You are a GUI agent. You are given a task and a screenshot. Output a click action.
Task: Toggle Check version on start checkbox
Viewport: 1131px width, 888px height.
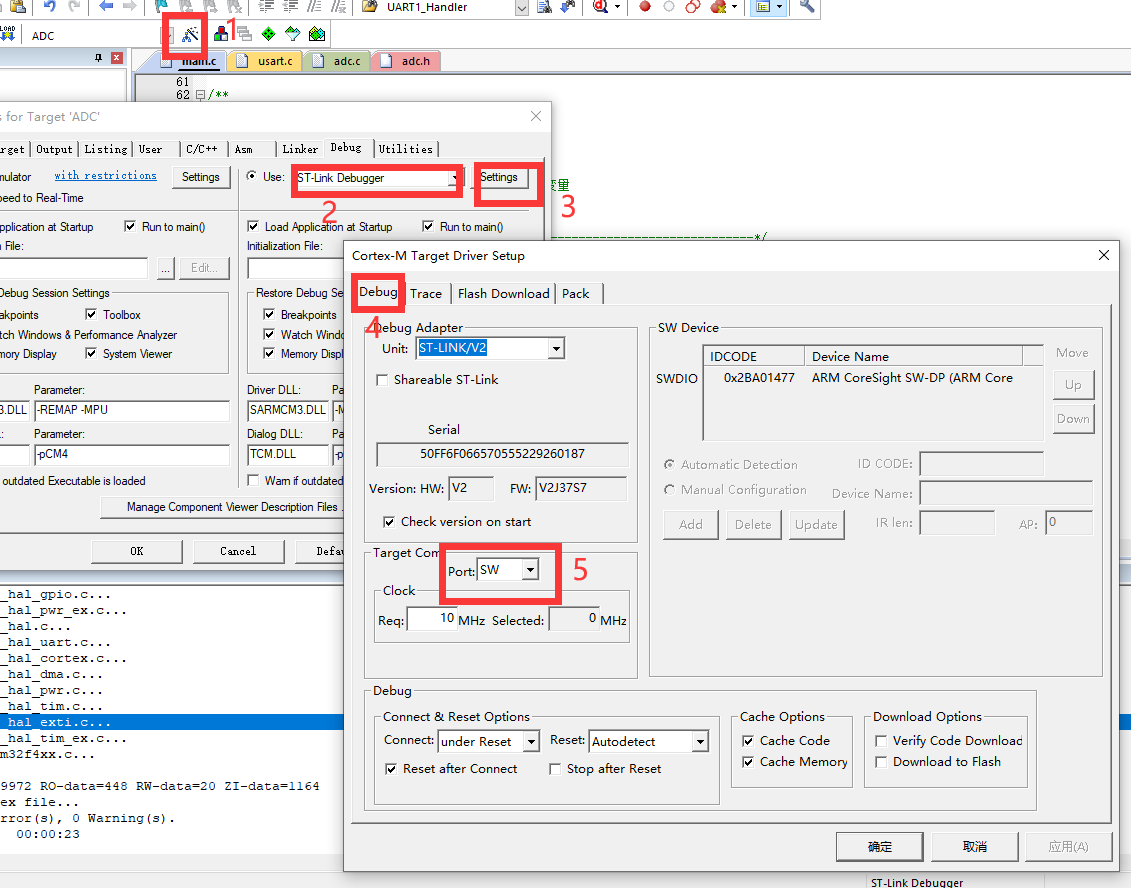click(389, 522)
